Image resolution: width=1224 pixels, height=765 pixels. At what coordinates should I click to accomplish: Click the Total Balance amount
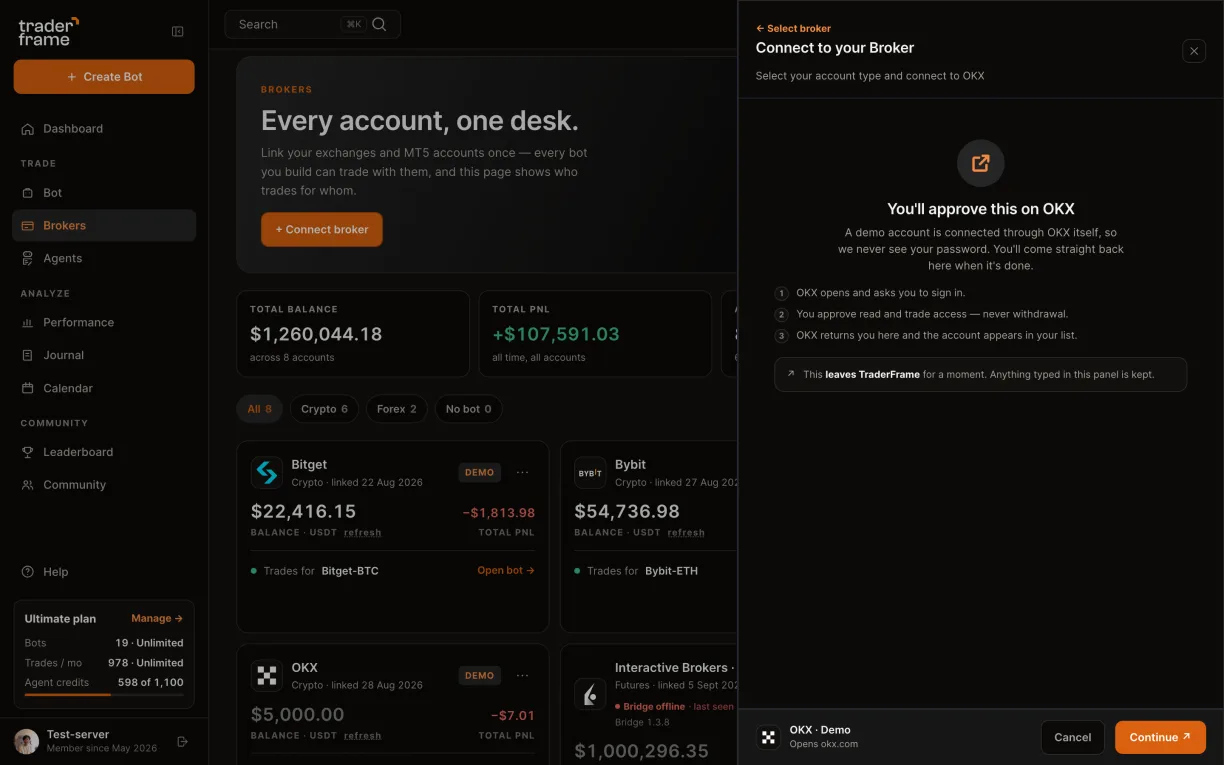(316, 334)
